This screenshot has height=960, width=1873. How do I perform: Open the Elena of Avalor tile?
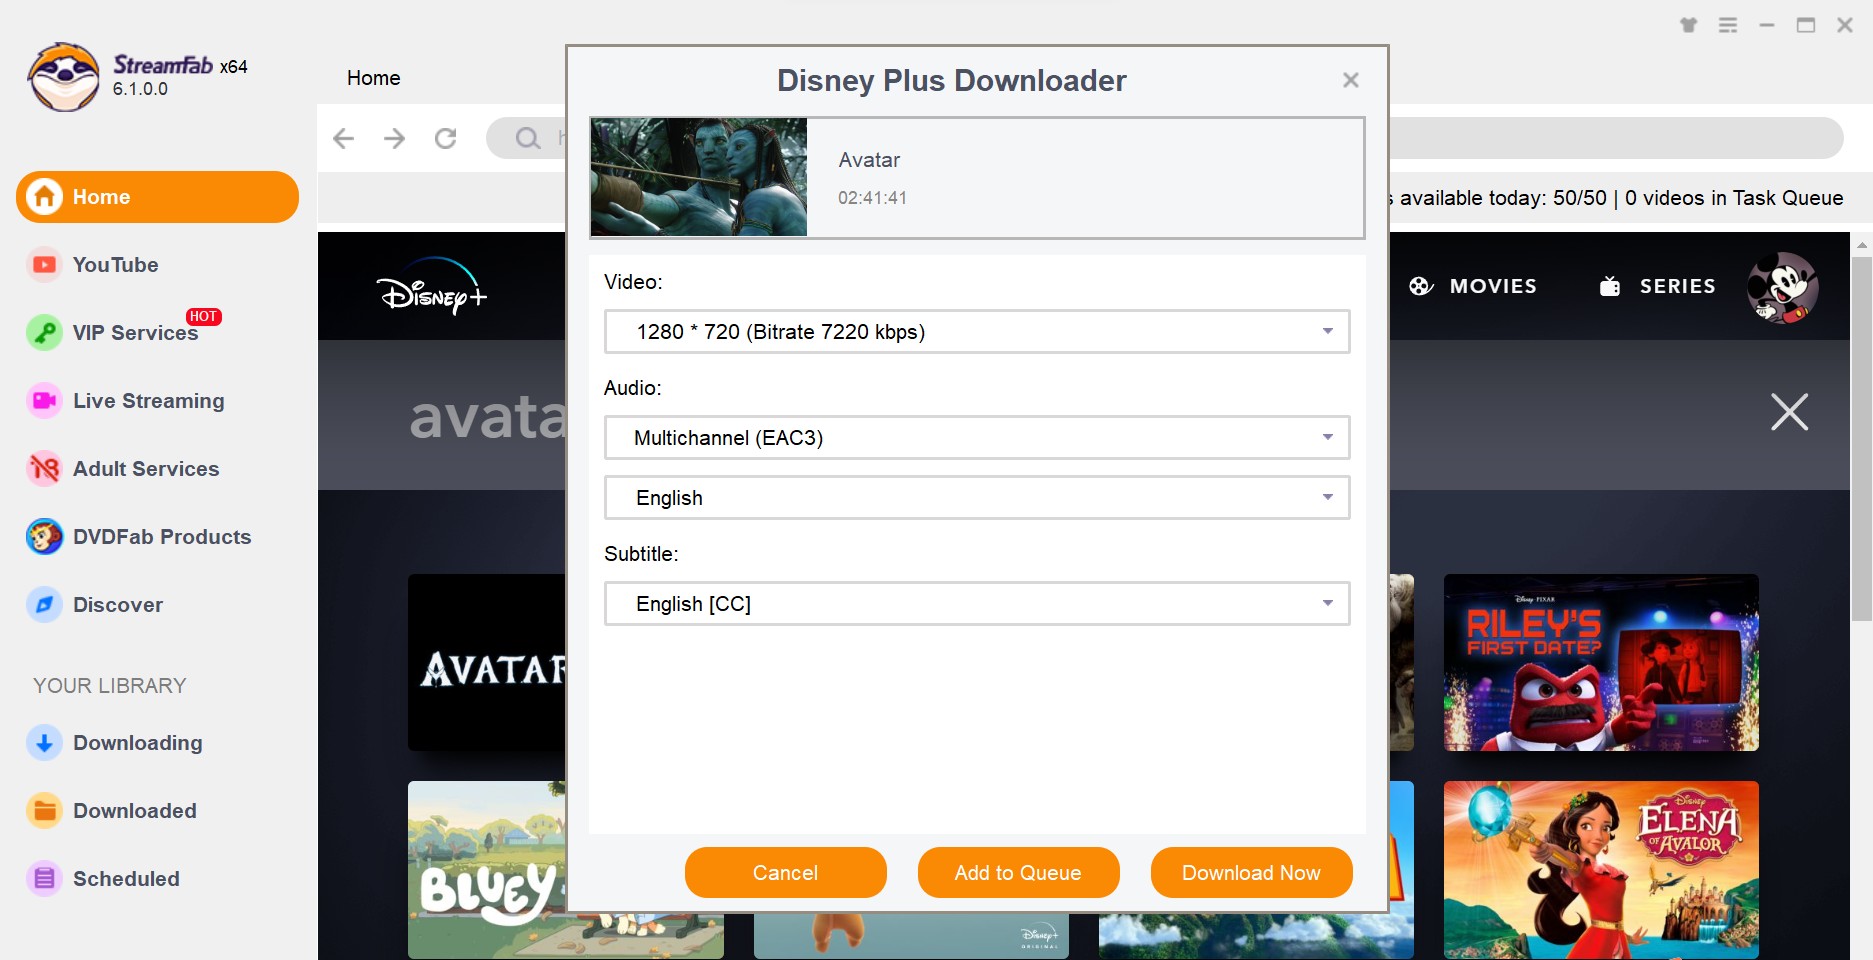tap(1601, 870)
